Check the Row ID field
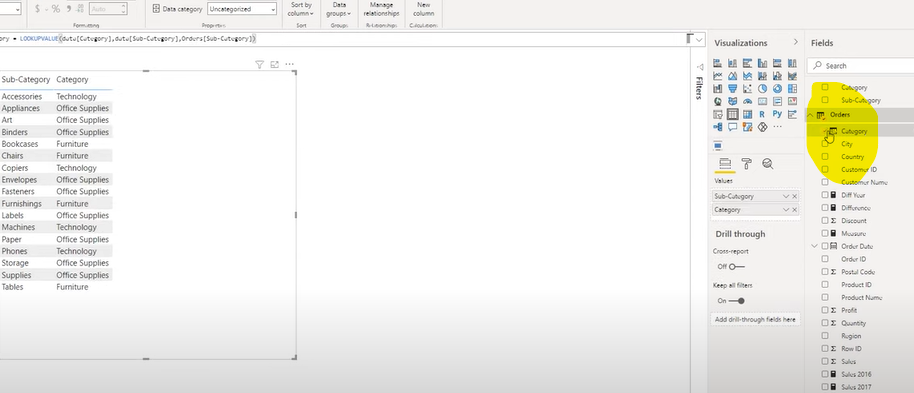The image size is (914, 393). pyautogui.click(x=825, y=349)
